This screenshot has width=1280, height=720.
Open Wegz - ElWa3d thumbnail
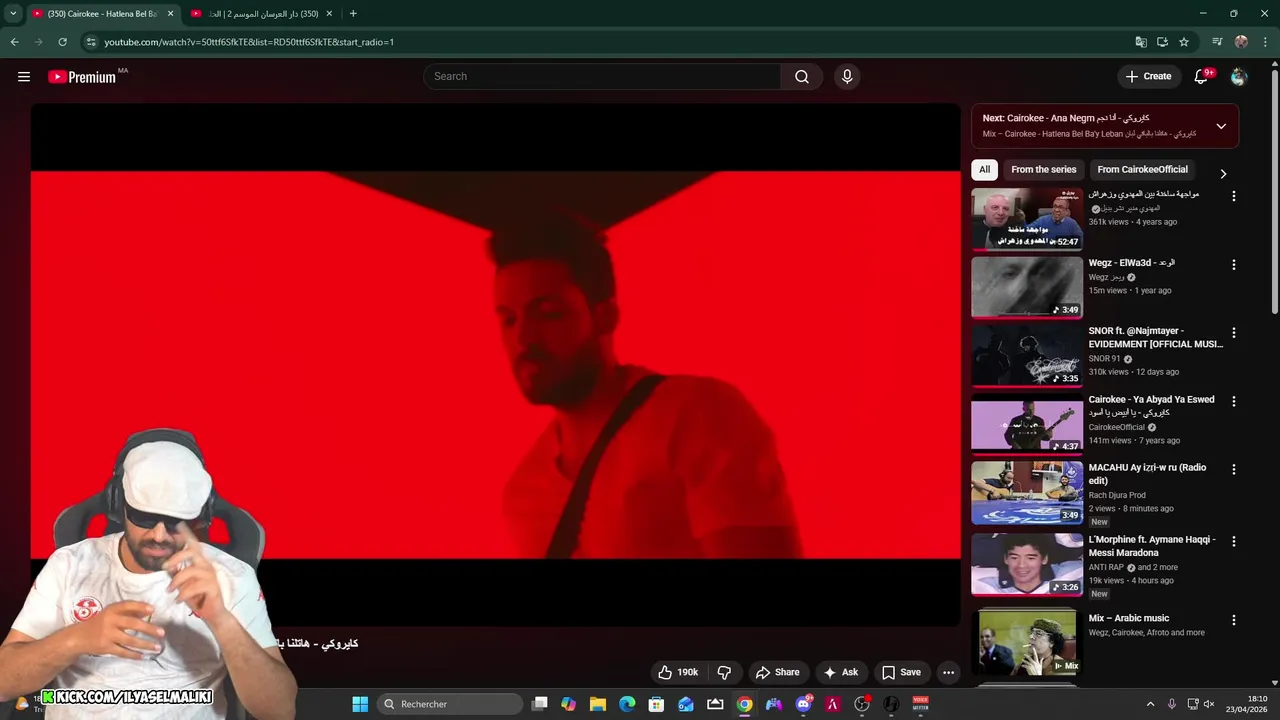pos(1027,287)
